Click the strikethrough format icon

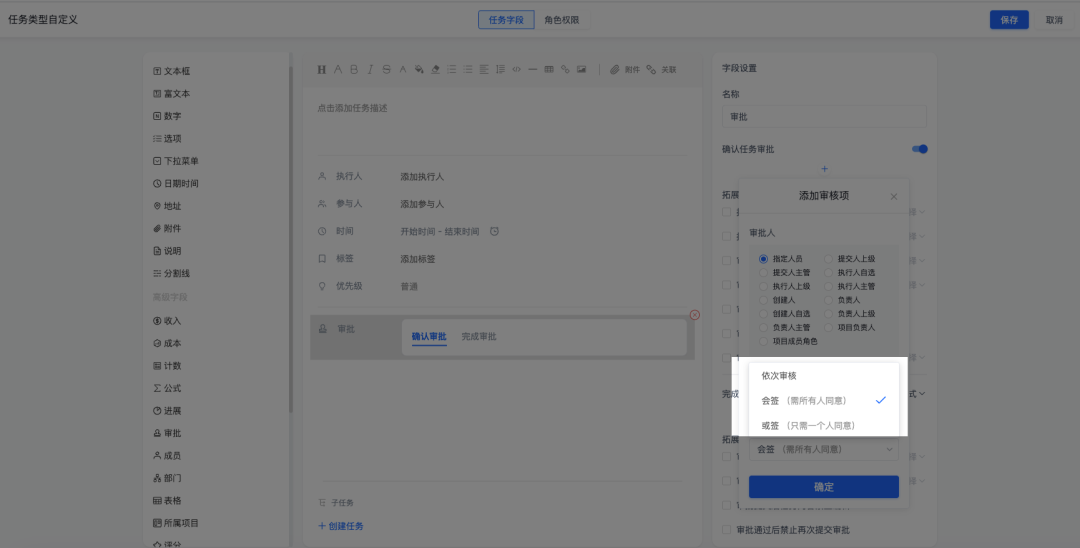[386, 70]
